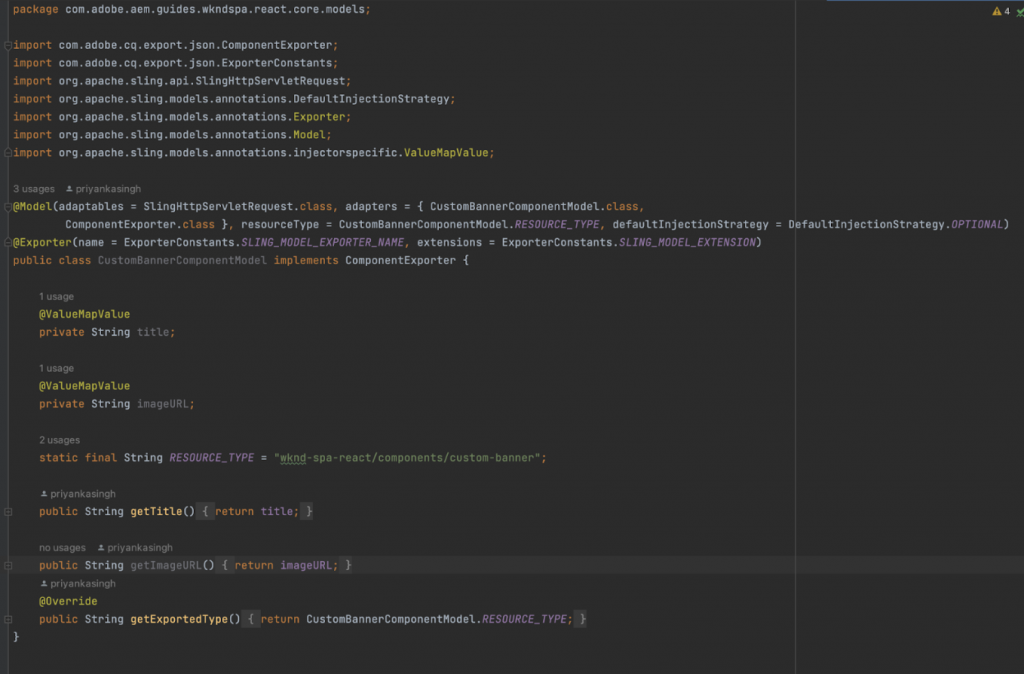Click the author icon above getTitle method

click(x=44, y=494)
